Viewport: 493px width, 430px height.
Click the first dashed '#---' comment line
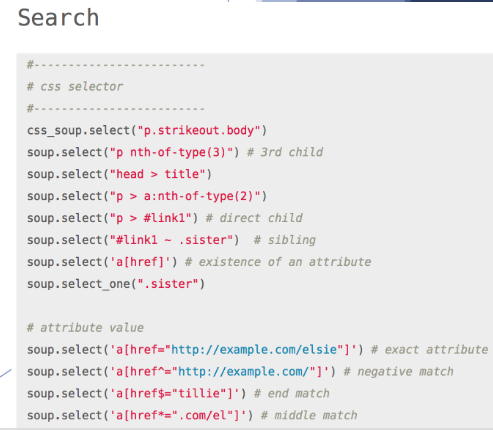pos(116,65)
